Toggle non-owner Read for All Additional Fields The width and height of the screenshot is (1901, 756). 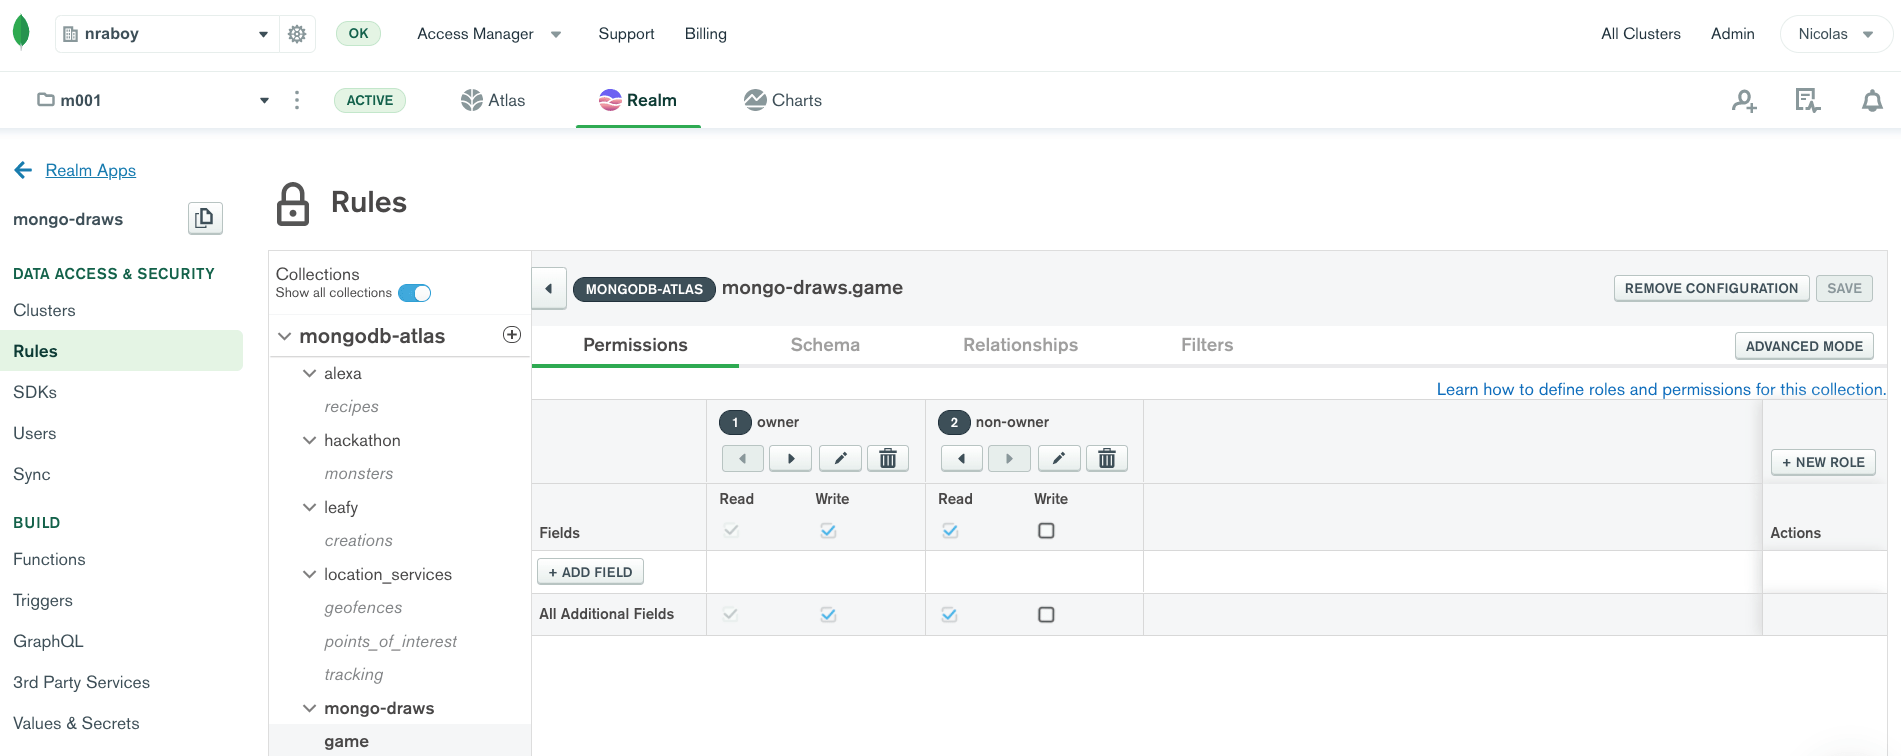[x=950, y=615]
